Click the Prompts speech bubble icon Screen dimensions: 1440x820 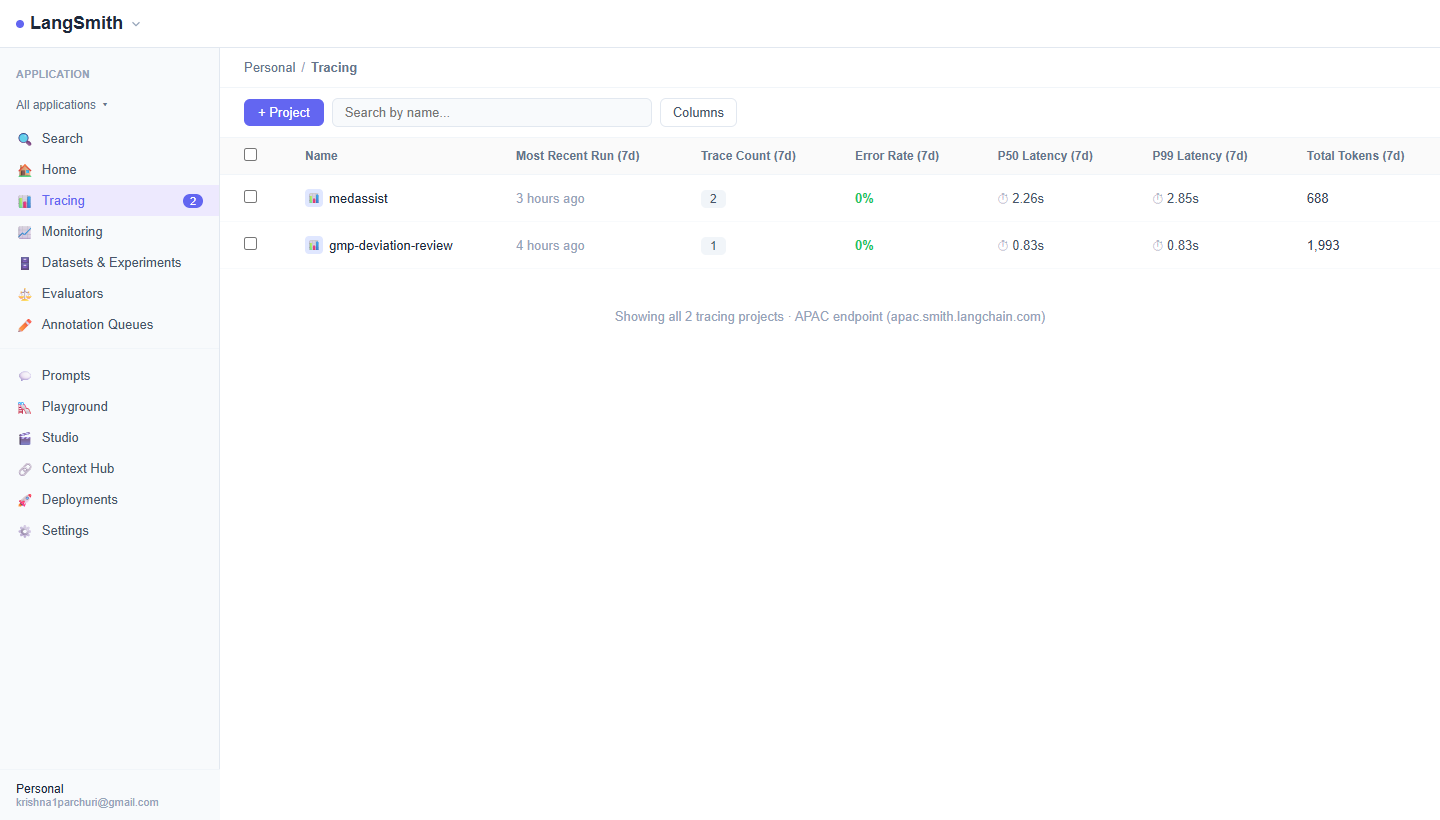pyautogui.click(x=25, y=376)
